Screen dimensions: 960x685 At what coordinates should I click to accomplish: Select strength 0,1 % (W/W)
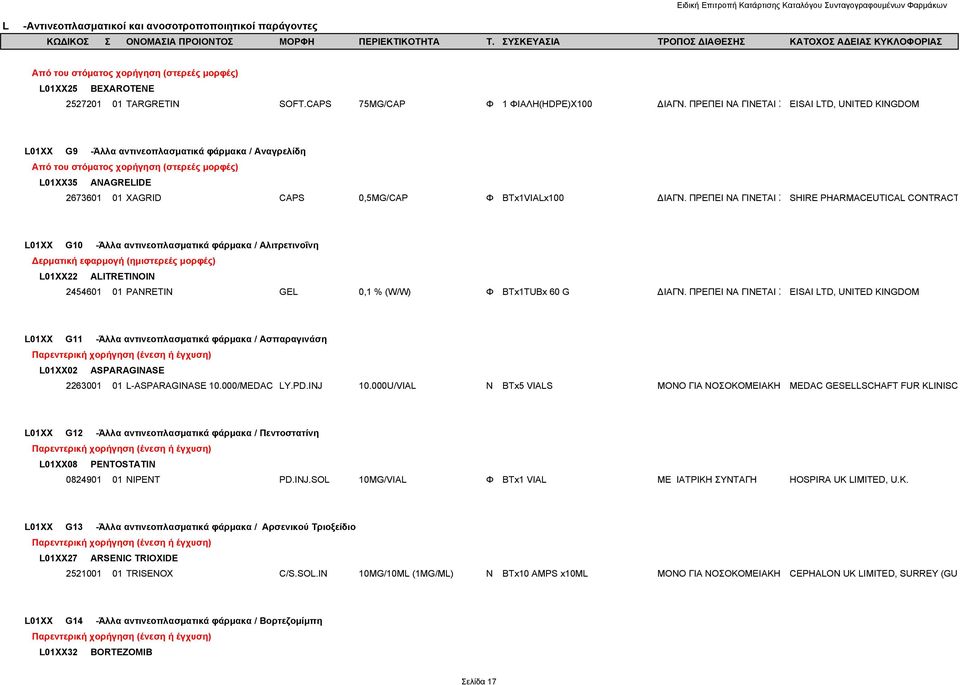384,292
